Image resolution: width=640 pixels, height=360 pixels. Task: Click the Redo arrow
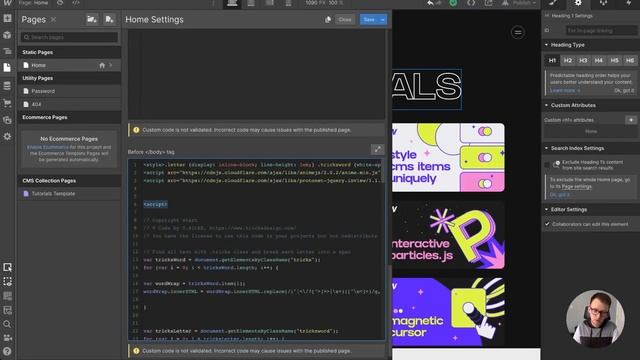pos(439,3)
